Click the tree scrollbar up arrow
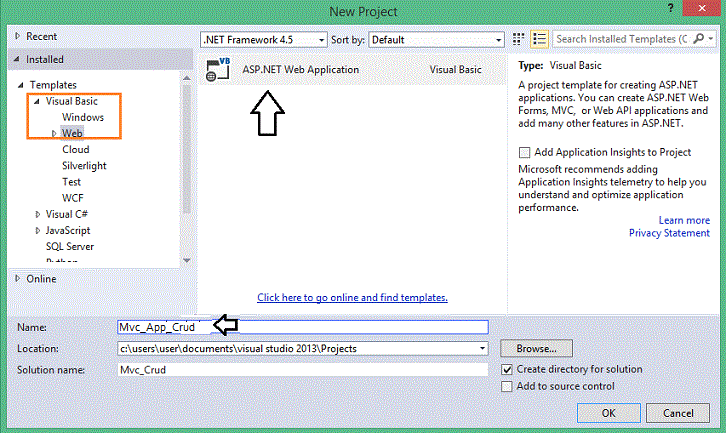The image size is (726, 433). 187,78
